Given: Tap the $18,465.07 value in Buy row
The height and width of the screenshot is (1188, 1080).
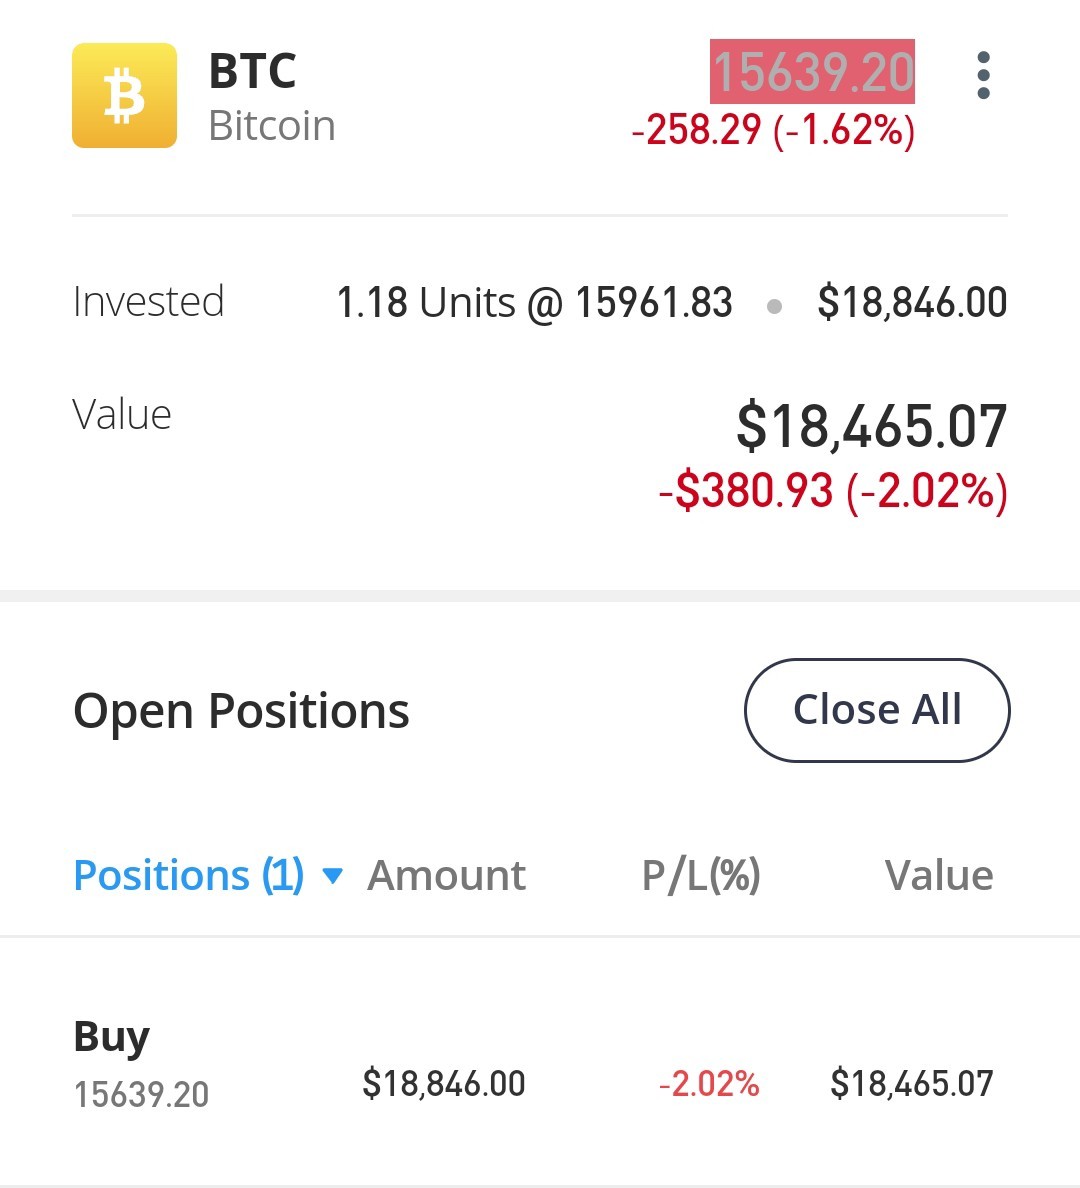Looking at the screenshot, I should (912, 1083).
